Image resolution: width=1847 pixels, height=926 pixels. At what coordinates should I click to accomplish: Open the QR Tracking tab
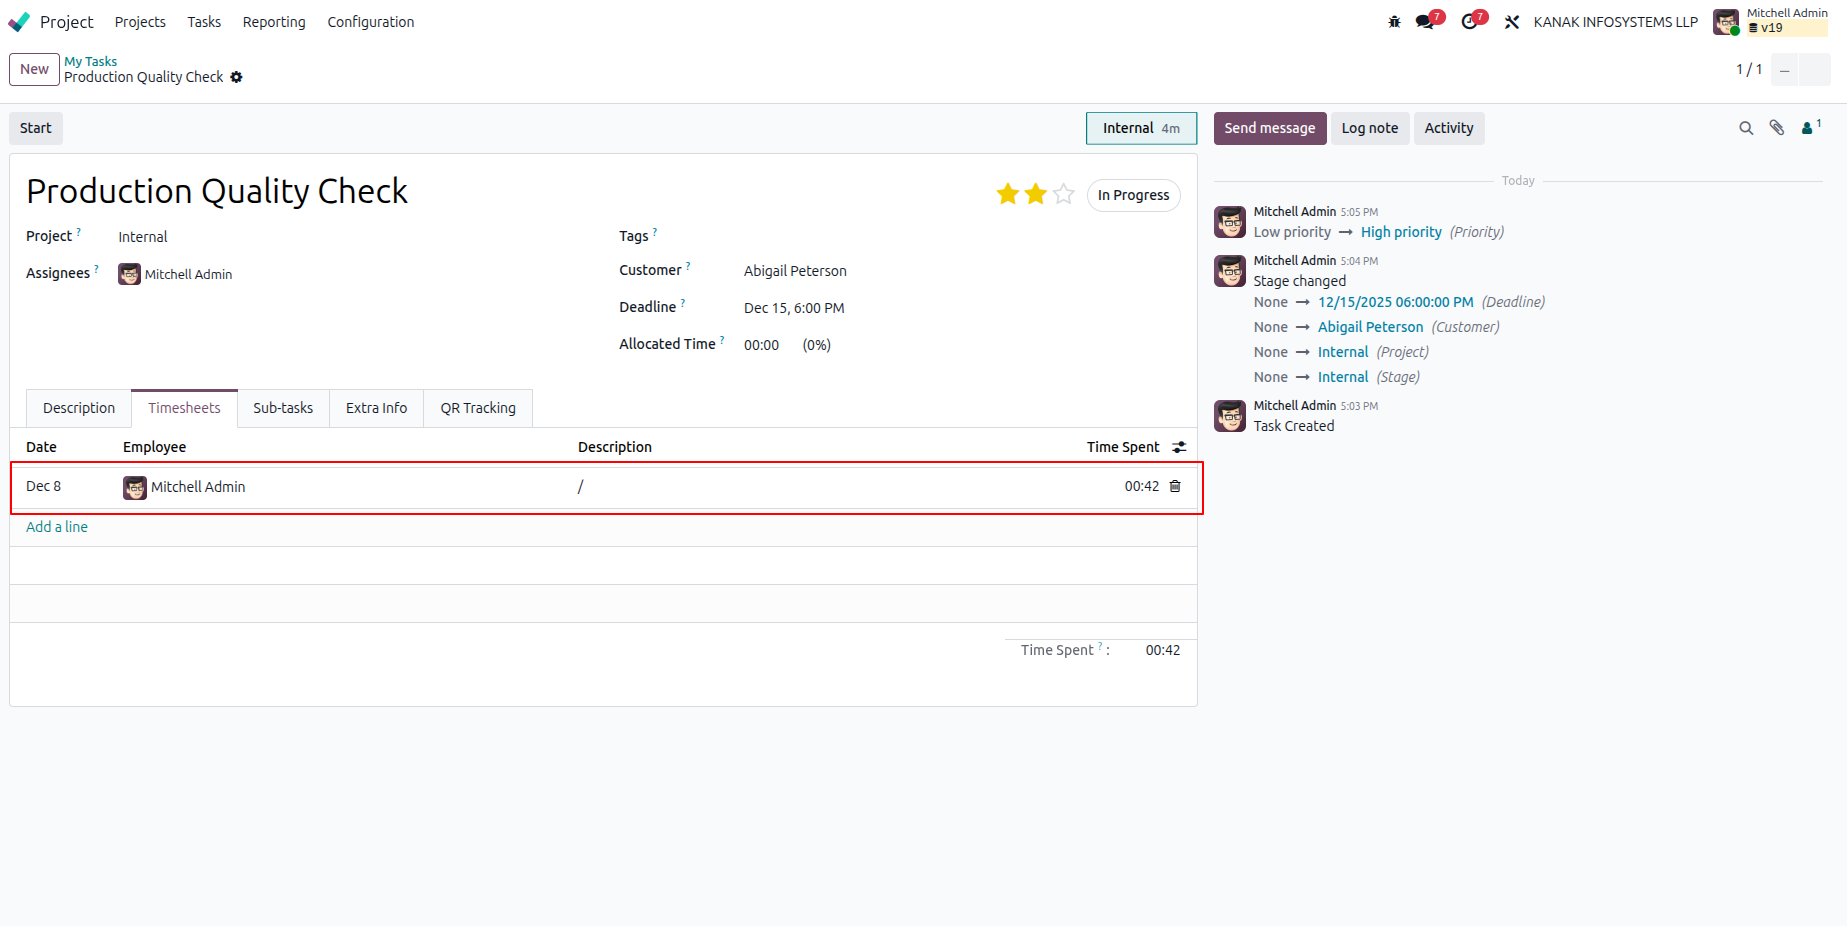click(478, 408)
